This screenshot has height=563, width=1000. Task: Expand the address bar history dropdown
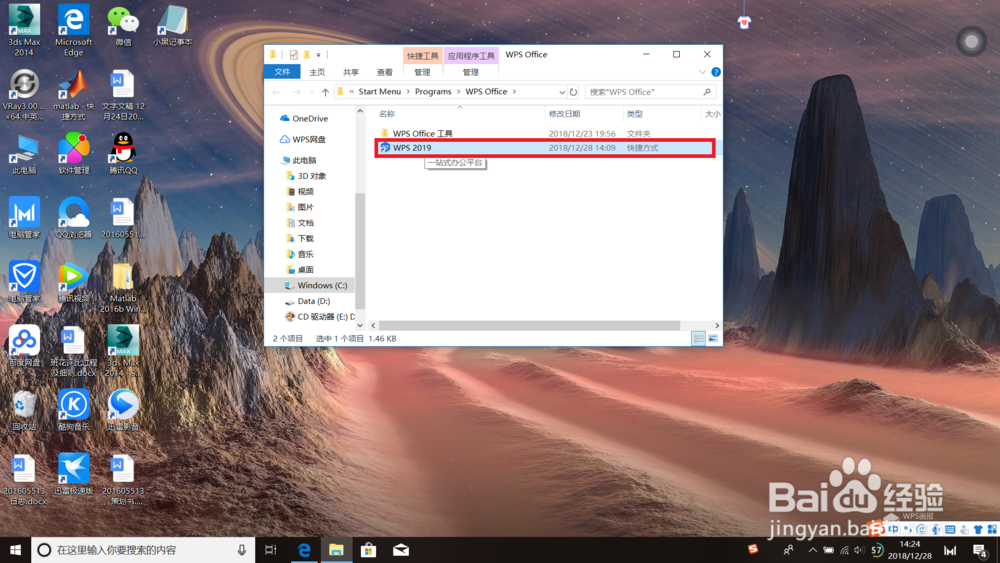562,92
